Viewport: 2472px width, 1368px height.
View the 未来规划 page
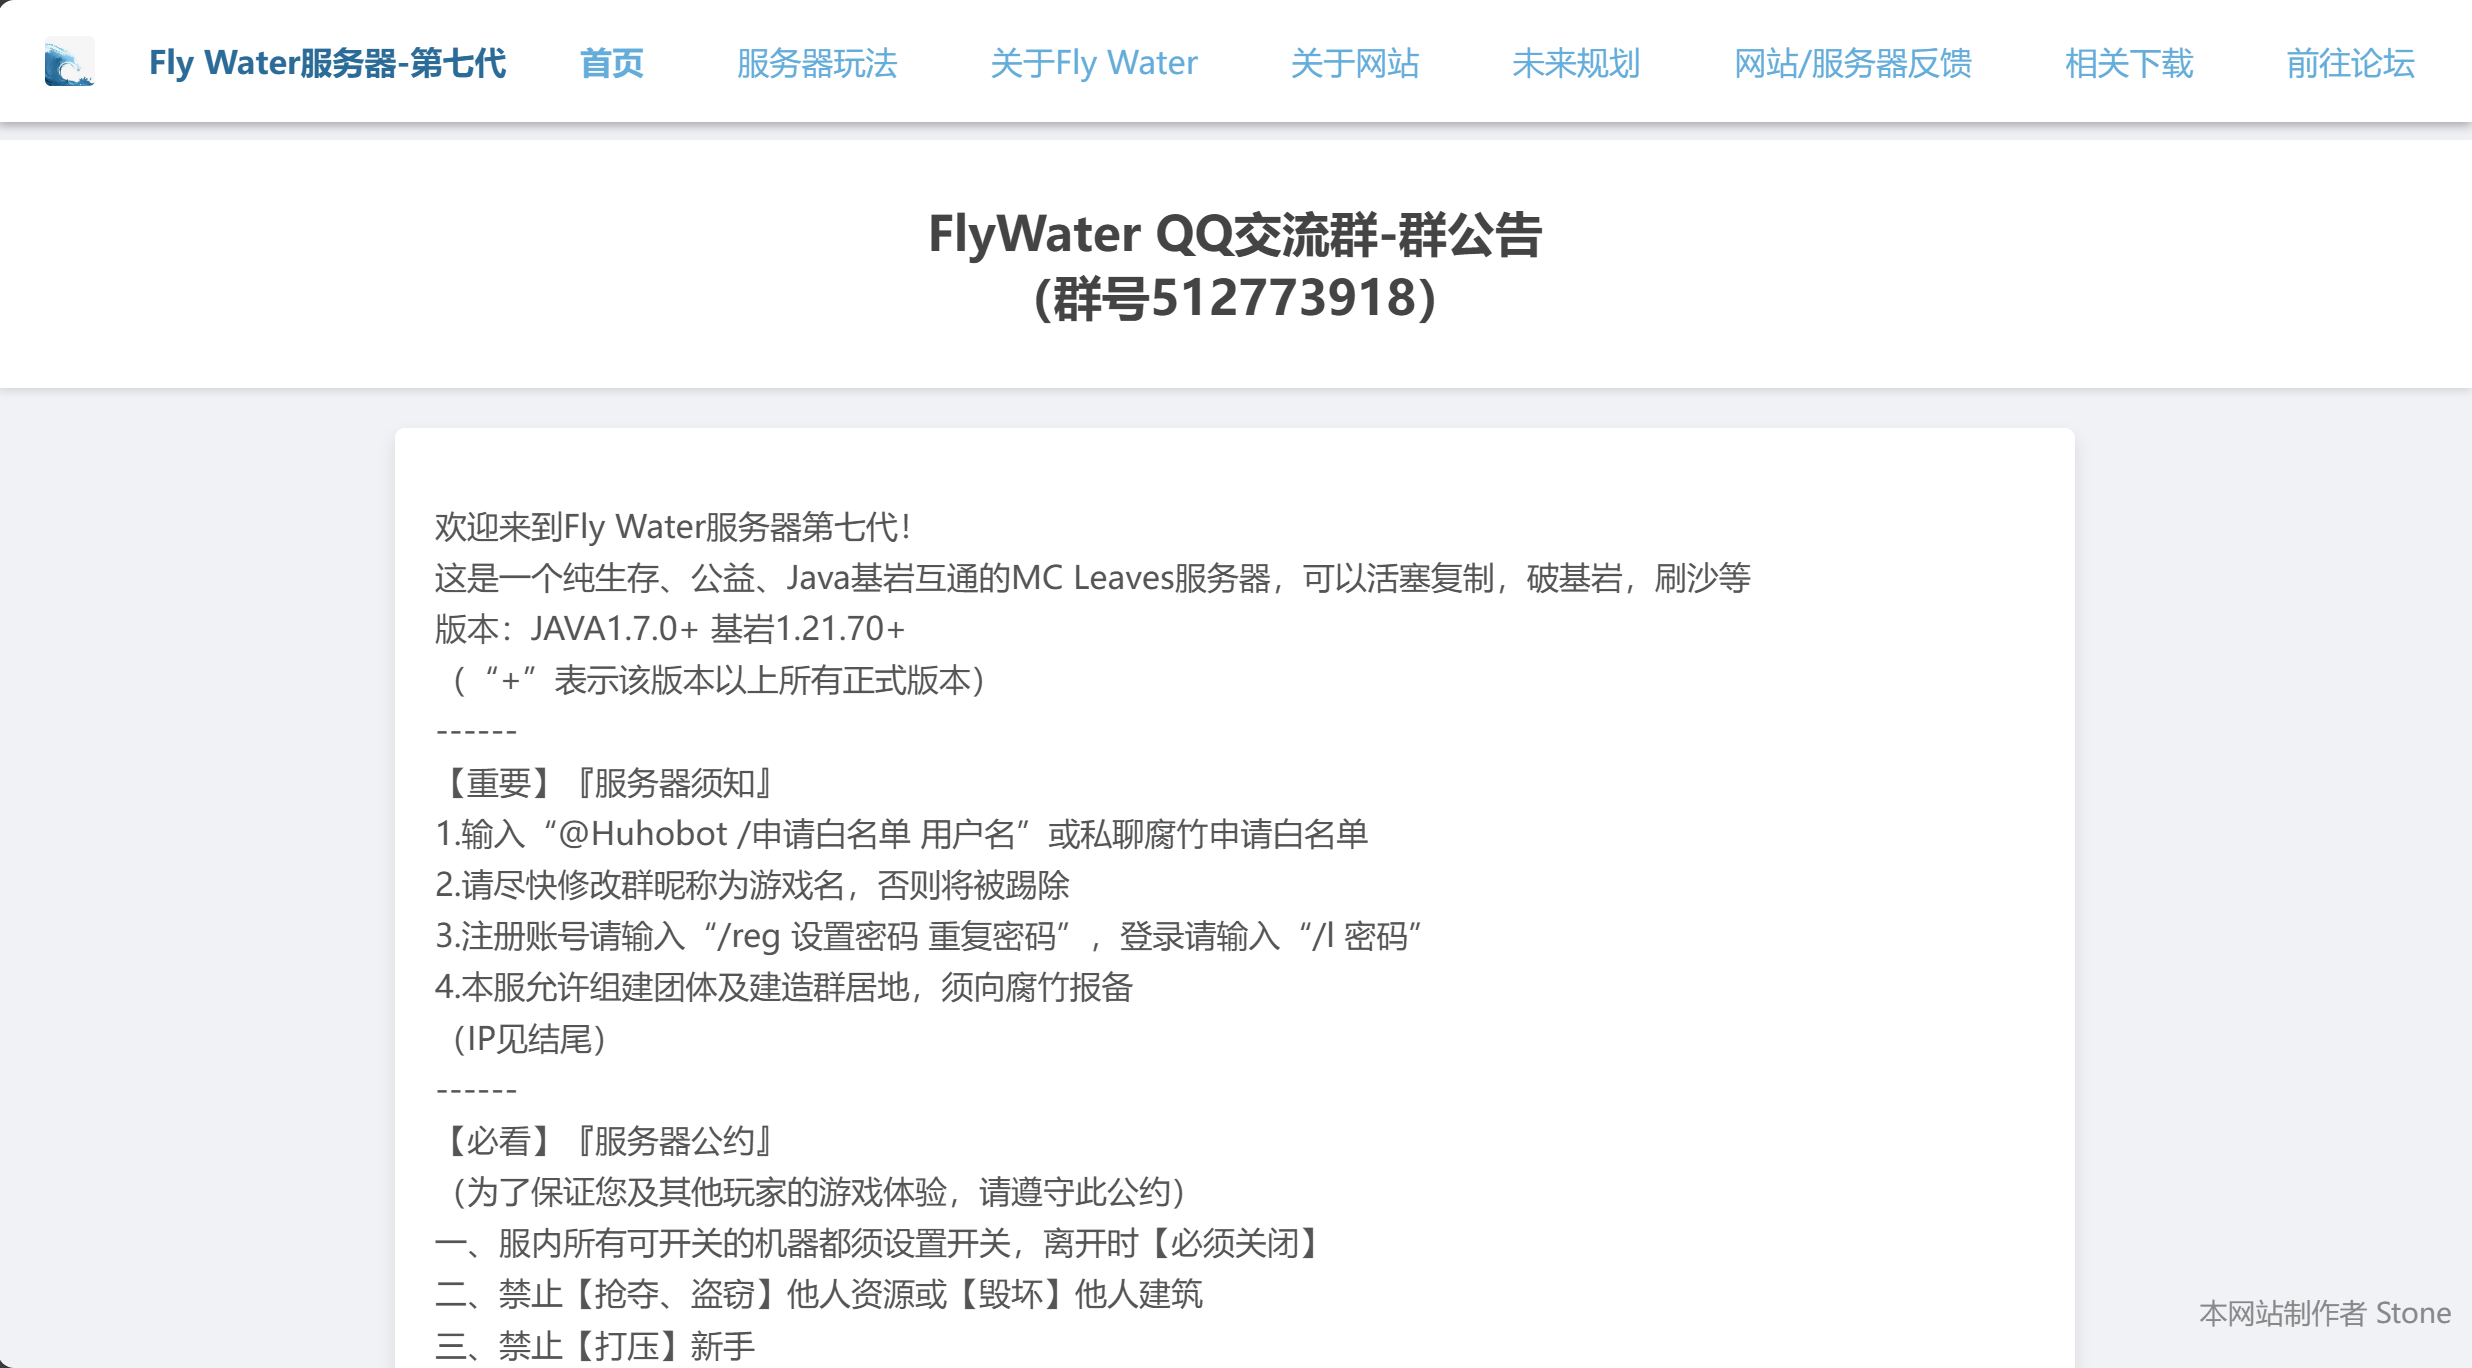tap(1575, 63)
